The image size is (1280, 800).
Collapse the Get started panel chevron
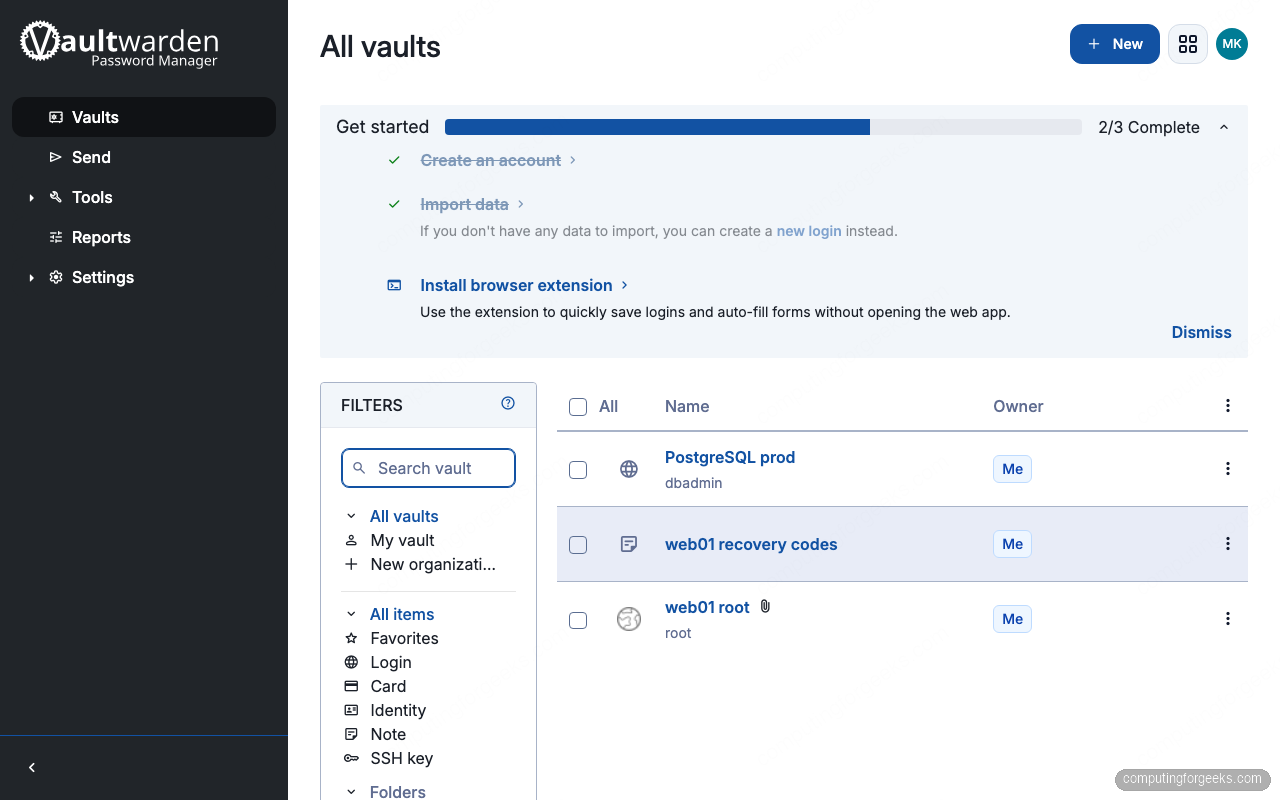tap(1224, 127)
